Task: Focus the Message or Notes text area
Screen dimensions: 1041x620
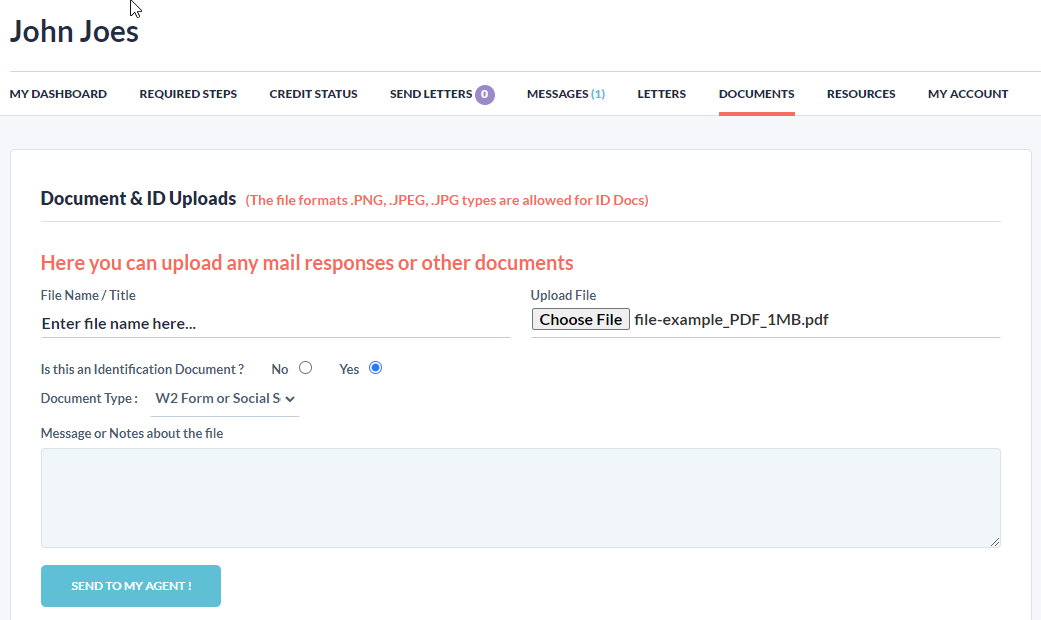Action: coord(520,497)
